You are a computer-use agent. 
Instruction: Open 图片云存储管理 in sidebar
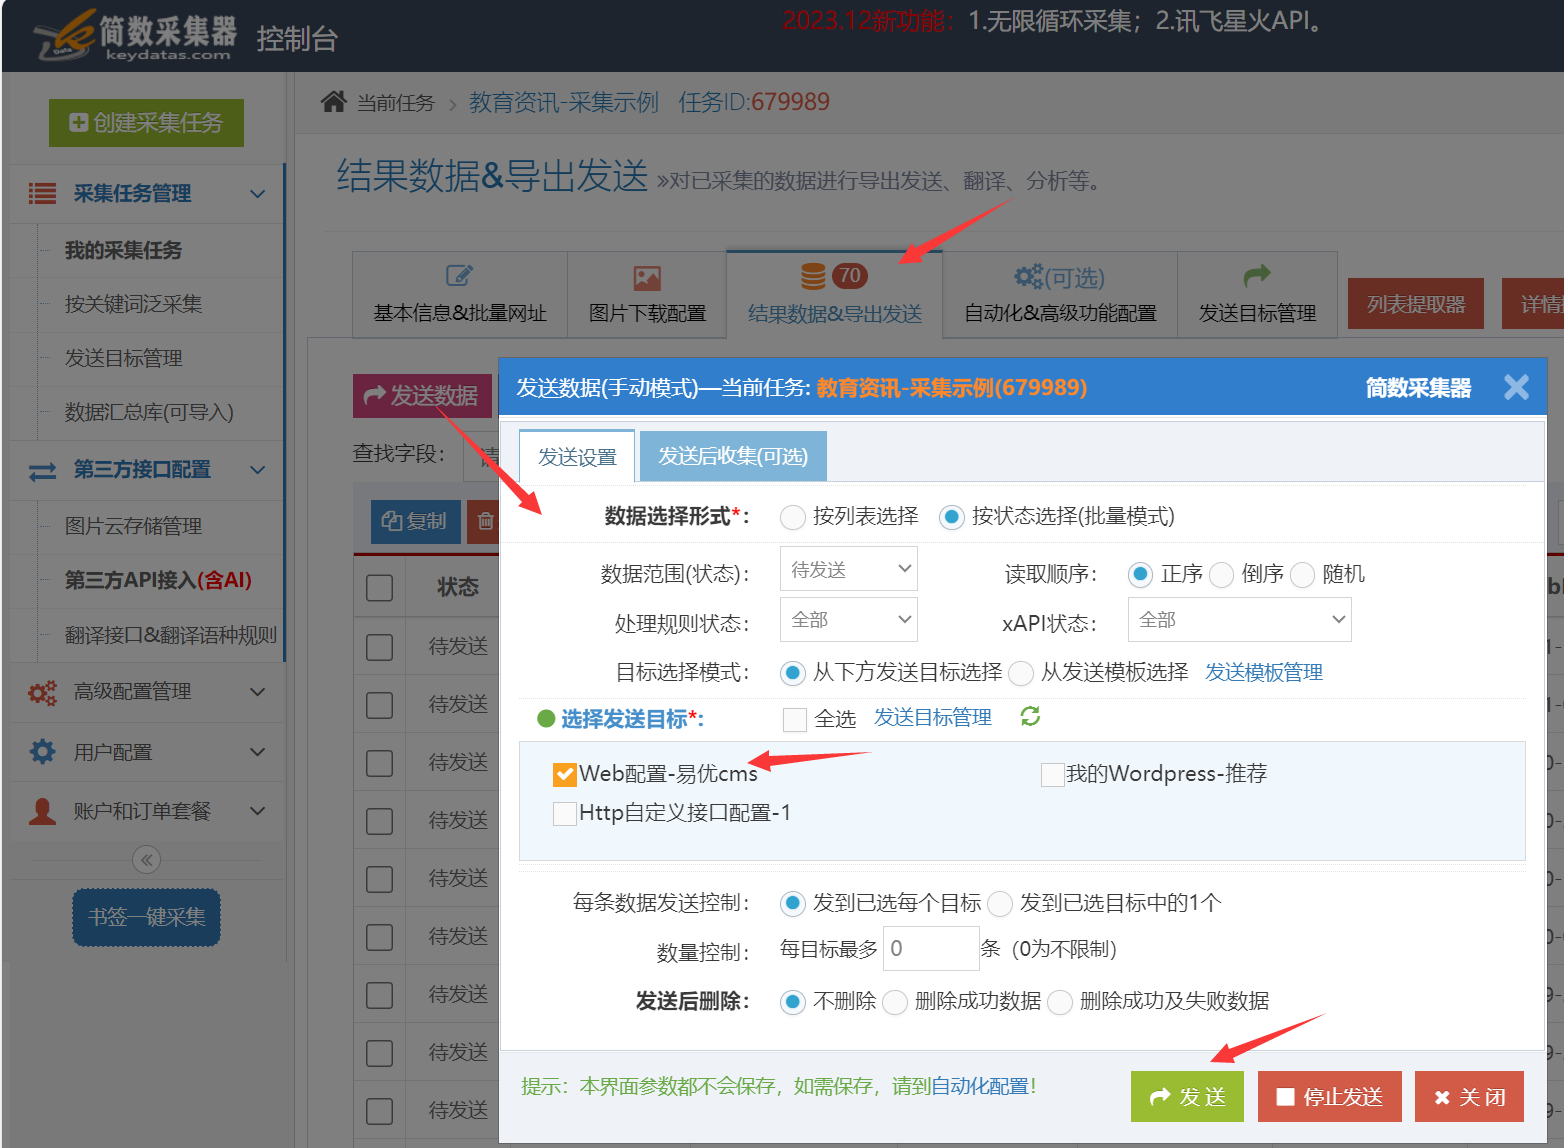click(x=133, y=526)
